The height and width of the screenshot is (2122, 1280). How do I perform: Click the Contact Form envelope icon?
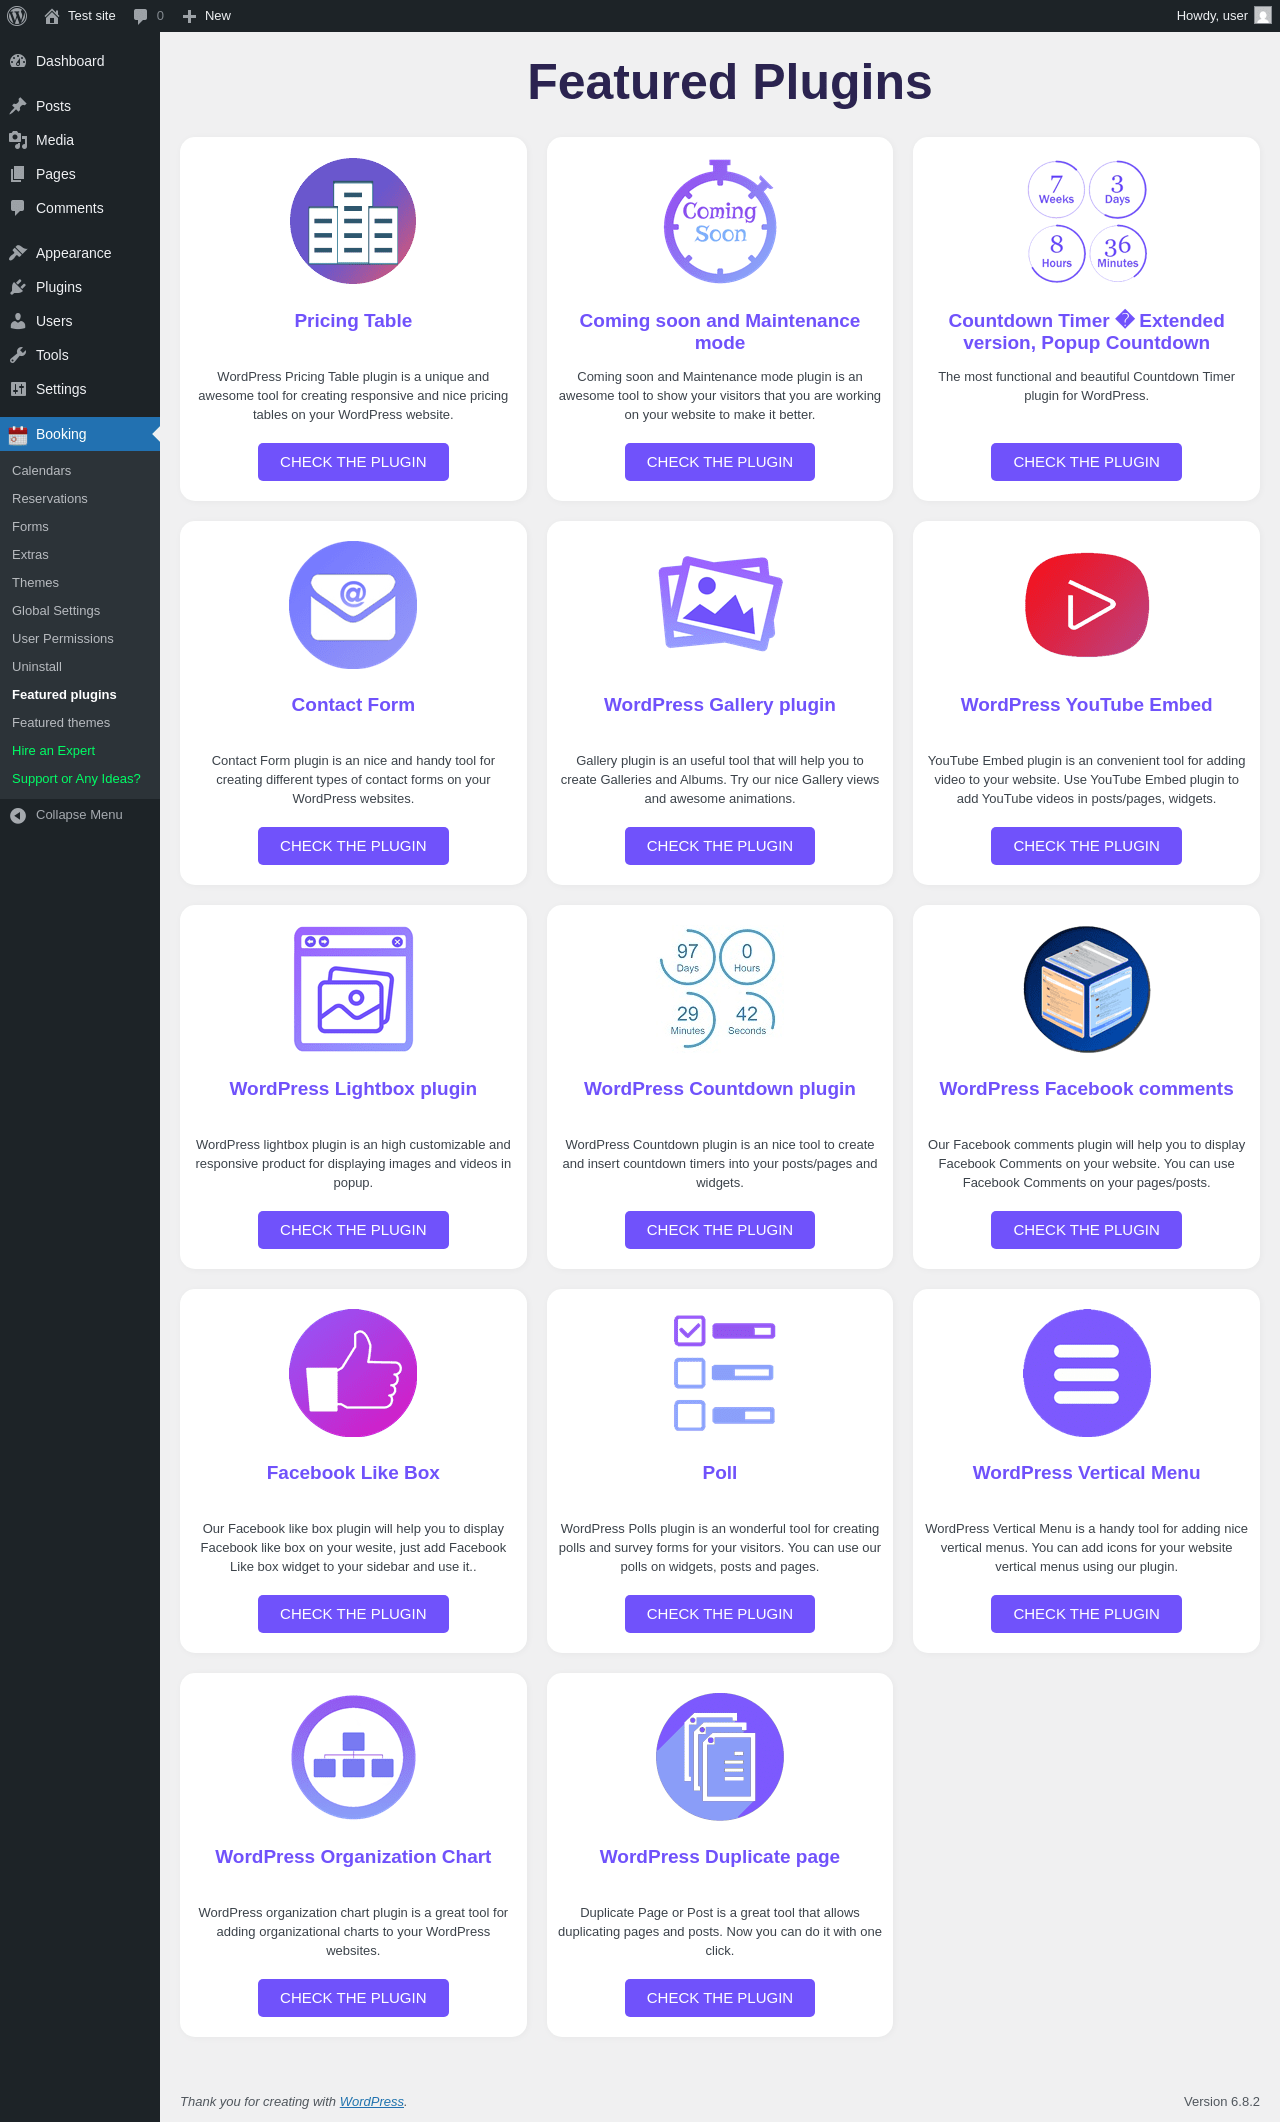click(353, 605)
